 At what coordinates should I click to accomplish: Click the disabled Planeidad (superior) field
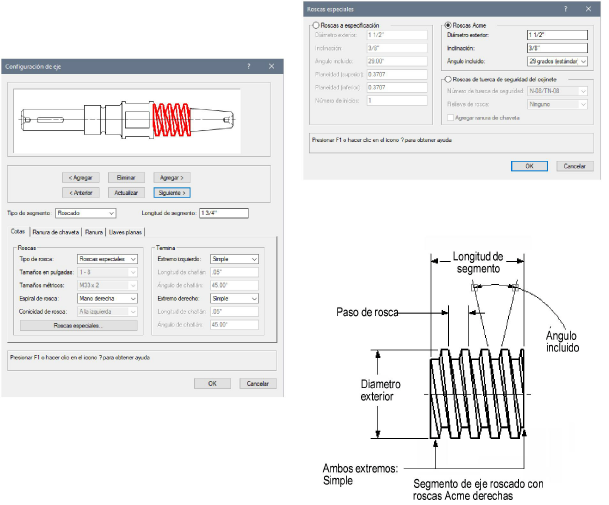397,74
